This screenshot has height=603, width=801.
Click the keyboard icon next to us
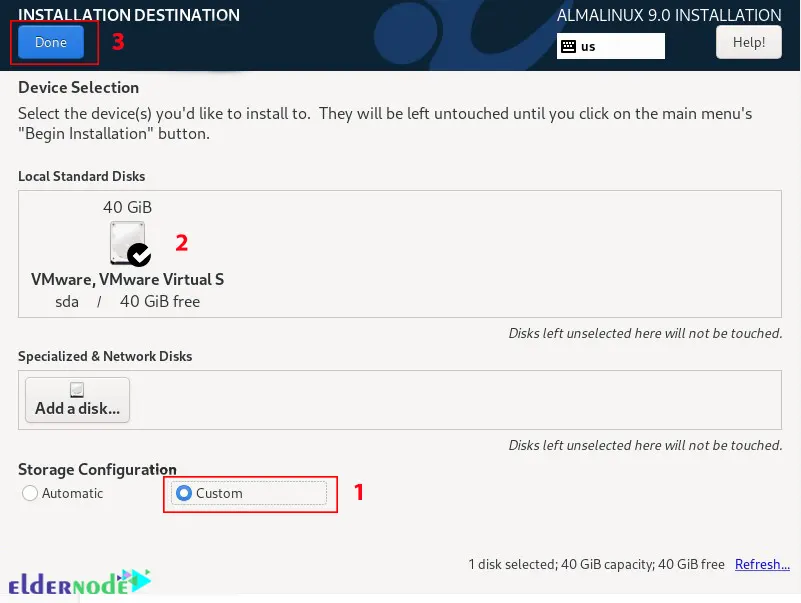[x=568, y=47]
